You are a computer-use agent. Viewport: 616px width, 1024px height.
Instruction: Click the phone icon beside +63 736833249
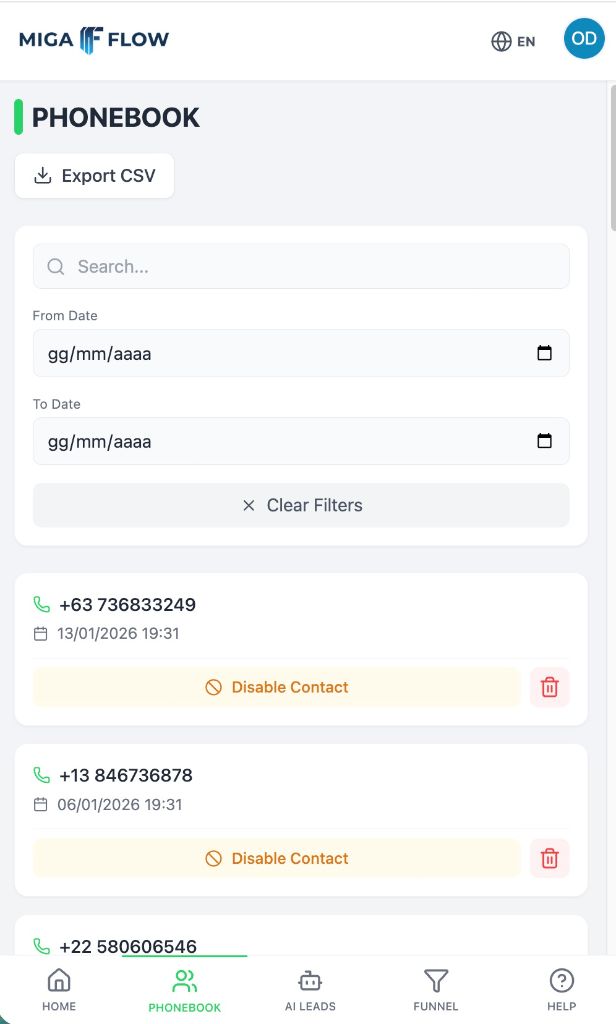click(x=41, y=604)
